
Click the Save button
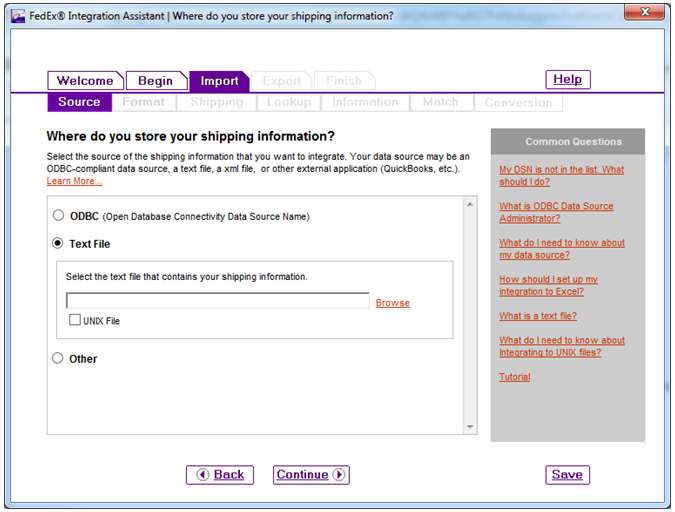tap(567, 475)
